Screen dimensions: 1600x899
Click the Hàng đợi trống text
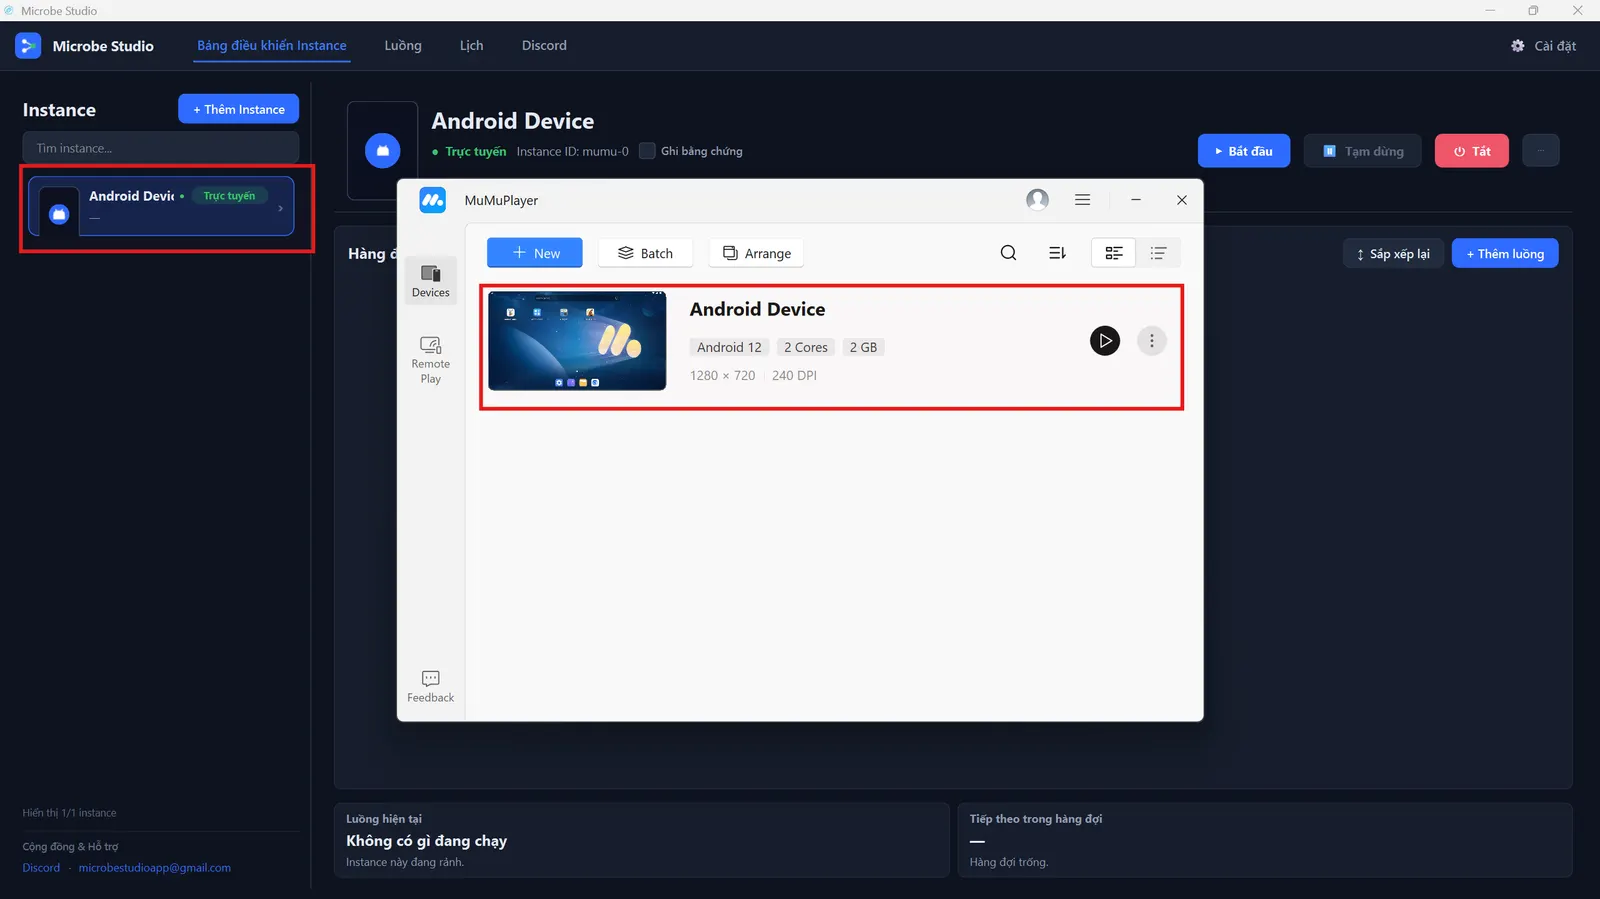pos(1008,862)
